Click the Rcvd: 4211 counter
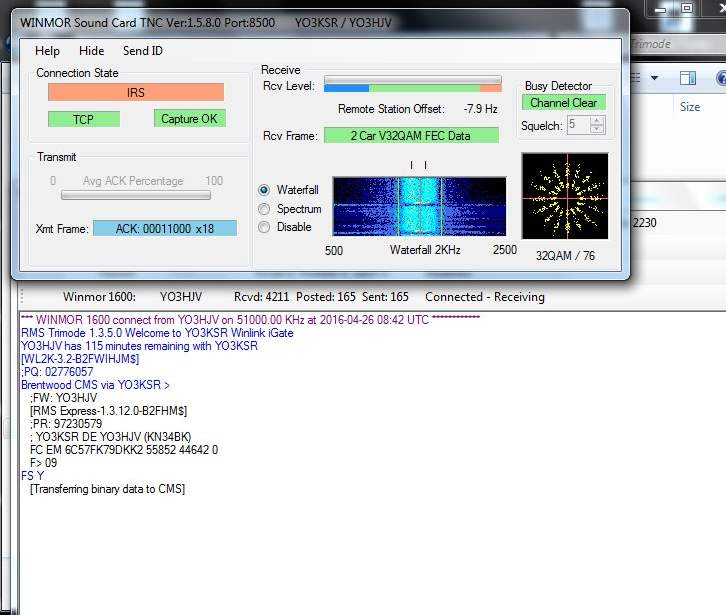This screenshot has width=726, height=615. (x=261, y=297)
